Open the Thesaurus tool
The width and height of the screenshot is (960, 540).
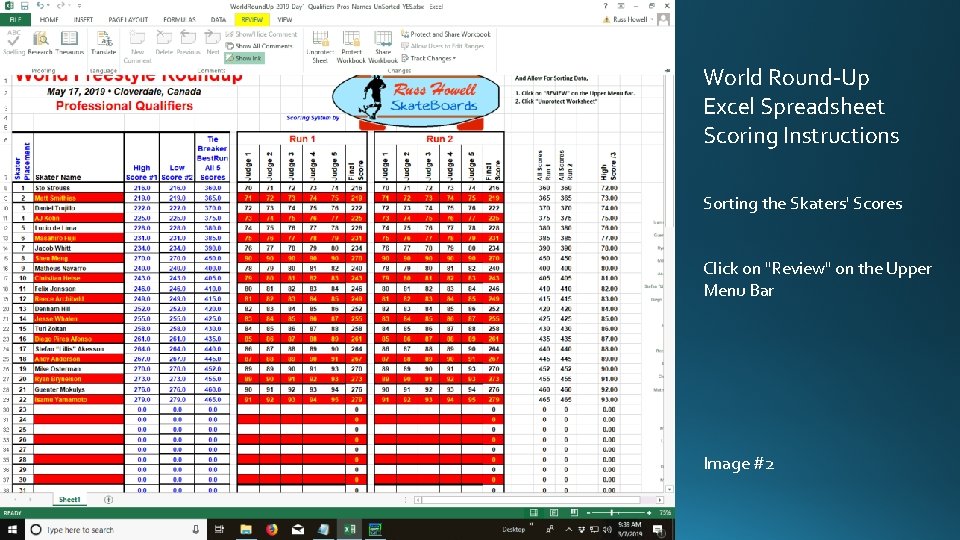coord(69,43)
